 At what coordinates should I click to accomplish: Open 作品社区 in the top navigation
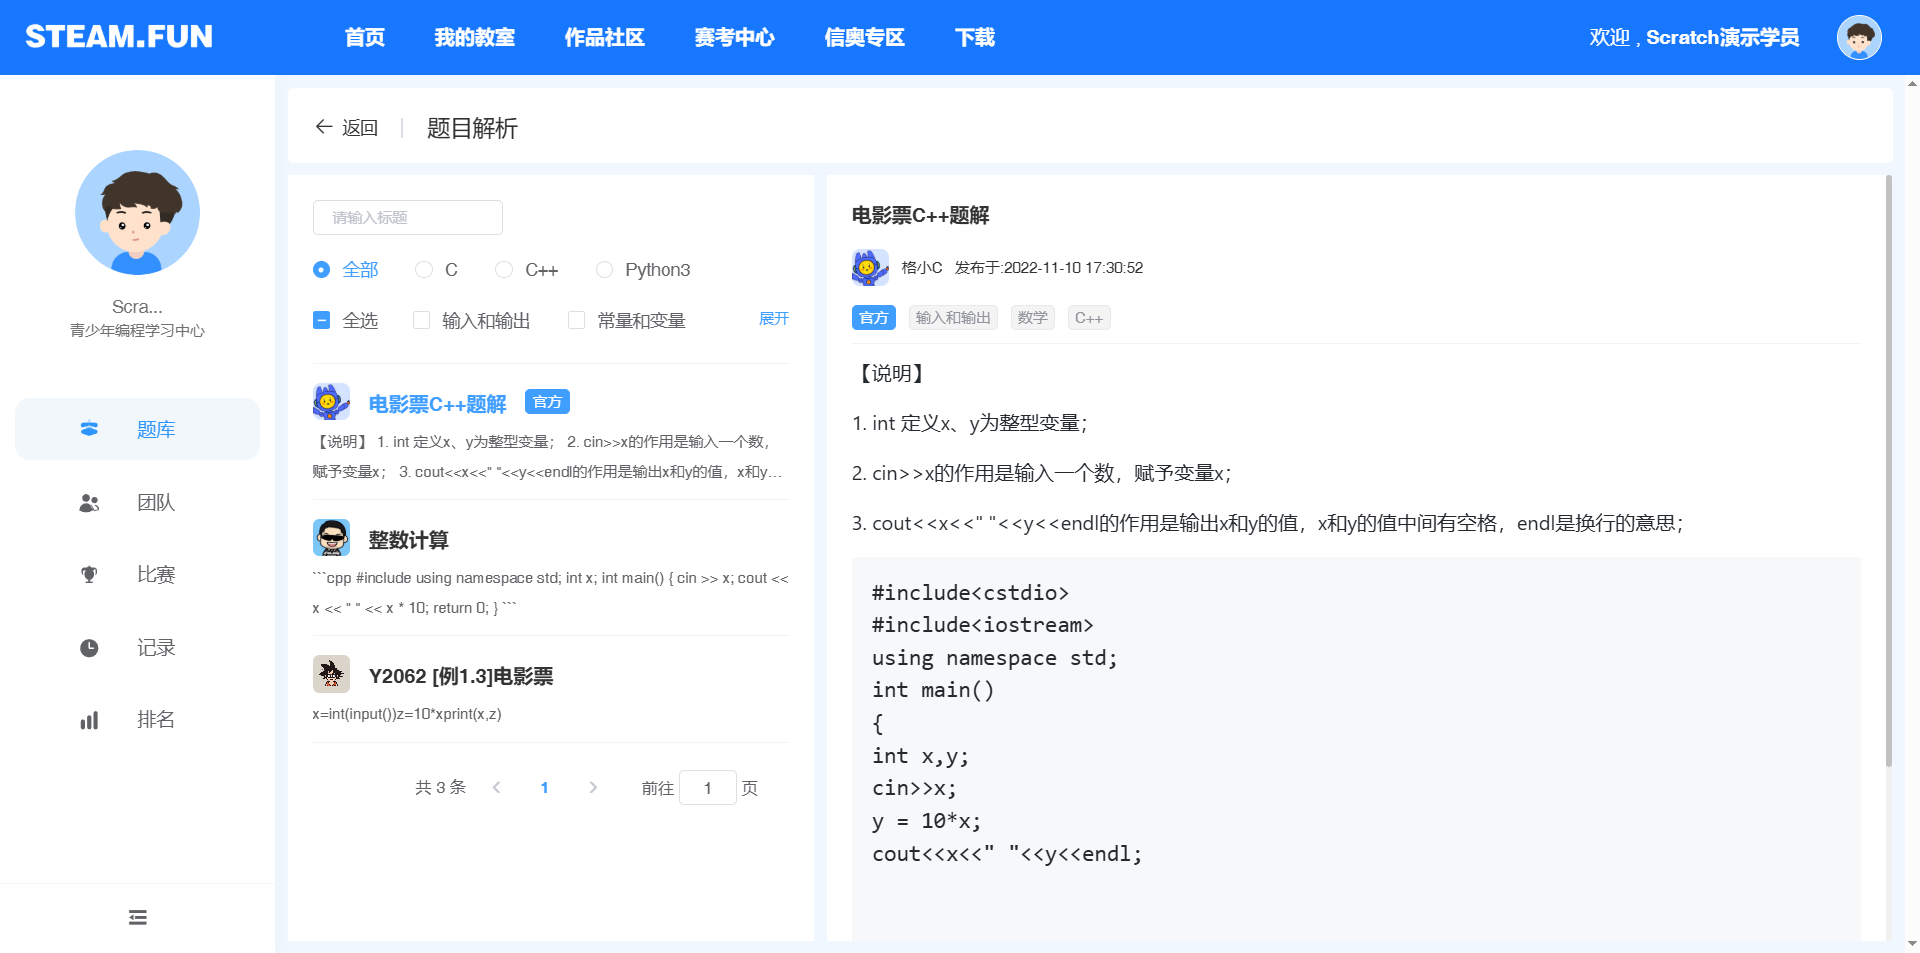click(605, 38)
